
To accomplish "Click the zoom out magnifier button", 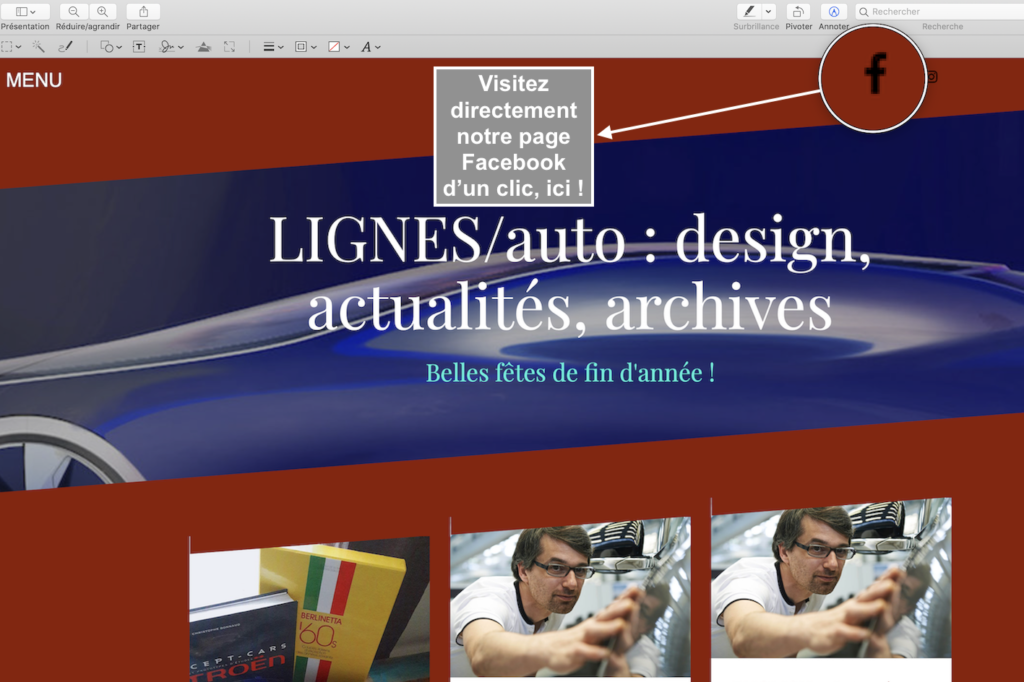I will tap(74, 11).
